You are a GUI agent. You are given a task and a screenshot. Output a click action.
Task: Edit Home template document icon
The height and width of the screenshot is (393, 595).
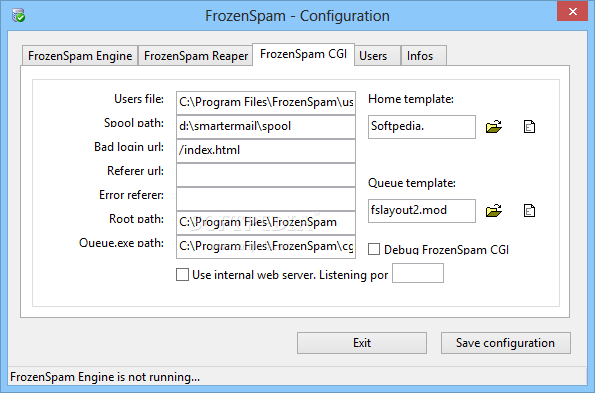tap(529, 127)
